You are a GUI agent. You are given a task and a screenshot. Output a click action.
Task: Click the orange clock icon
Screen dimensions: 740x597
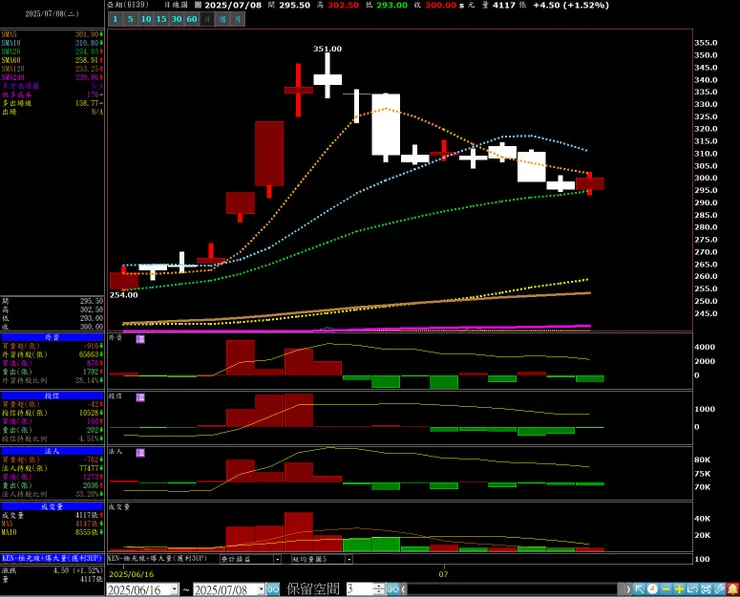pos(653,589)
